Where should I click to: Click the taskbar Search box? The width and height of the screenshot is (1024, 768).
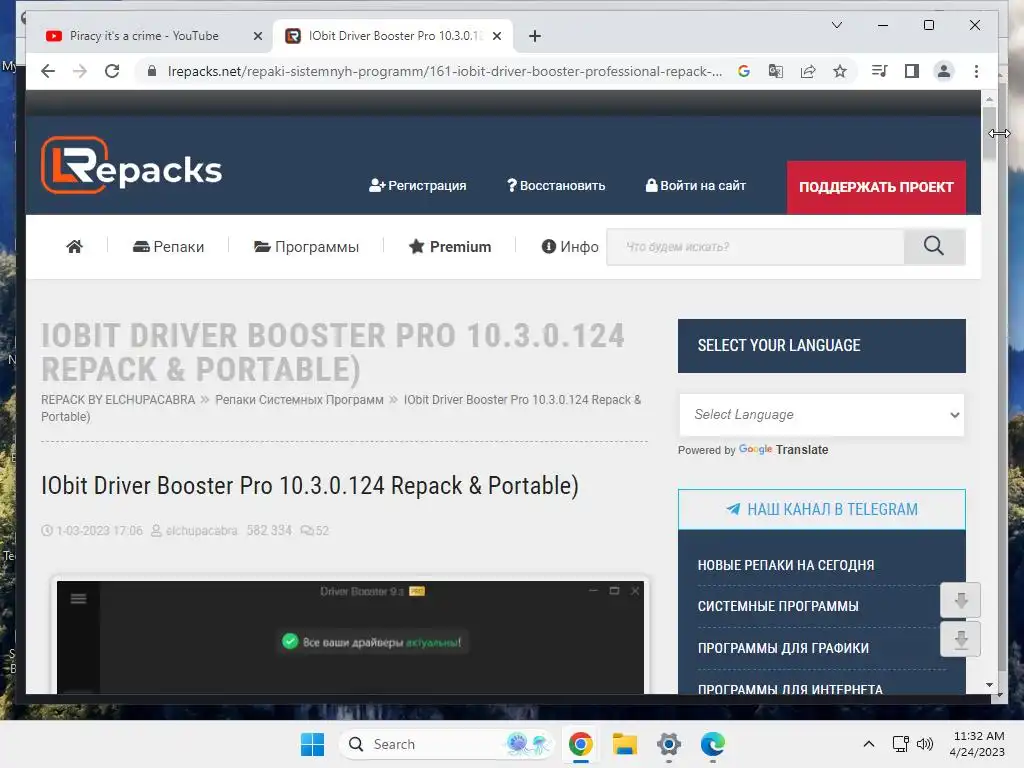click(446, 744)
